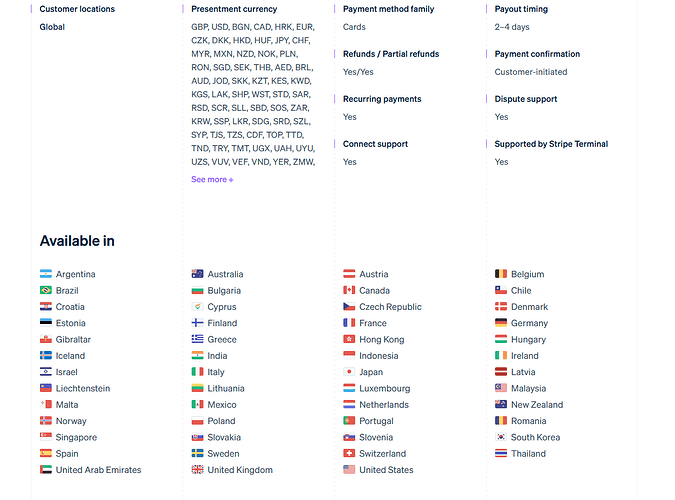
Task: Click the Available in section heading
Action: (x=77, y=241)
